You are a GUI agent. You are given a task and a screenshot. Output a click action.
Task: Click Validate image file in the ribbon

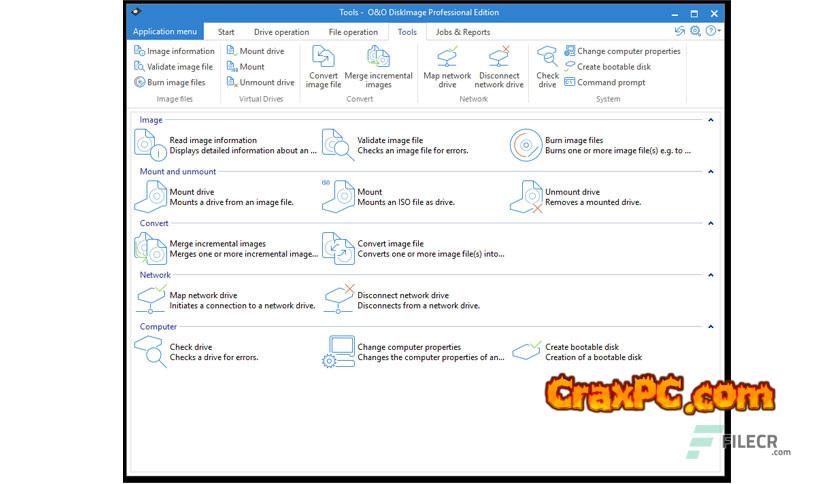(x=174, y=67)
